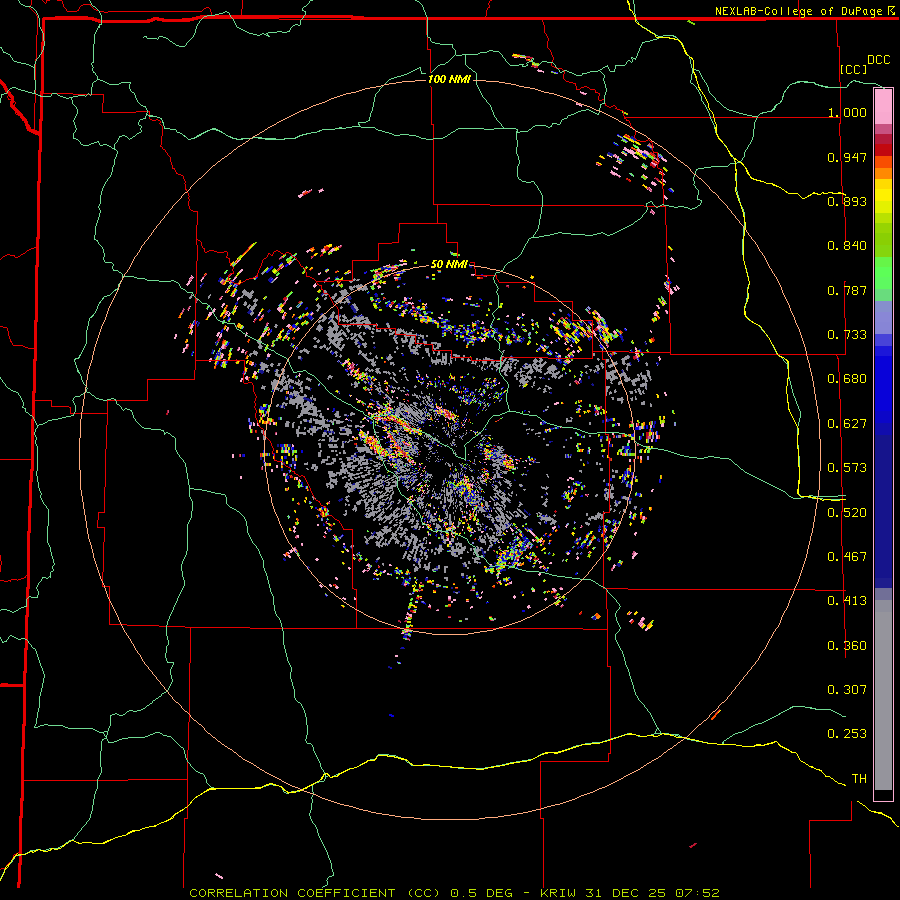This screenshot has height=900, width=900.
Task: Click the 0.787 legend value
Action: click(847, 290)
